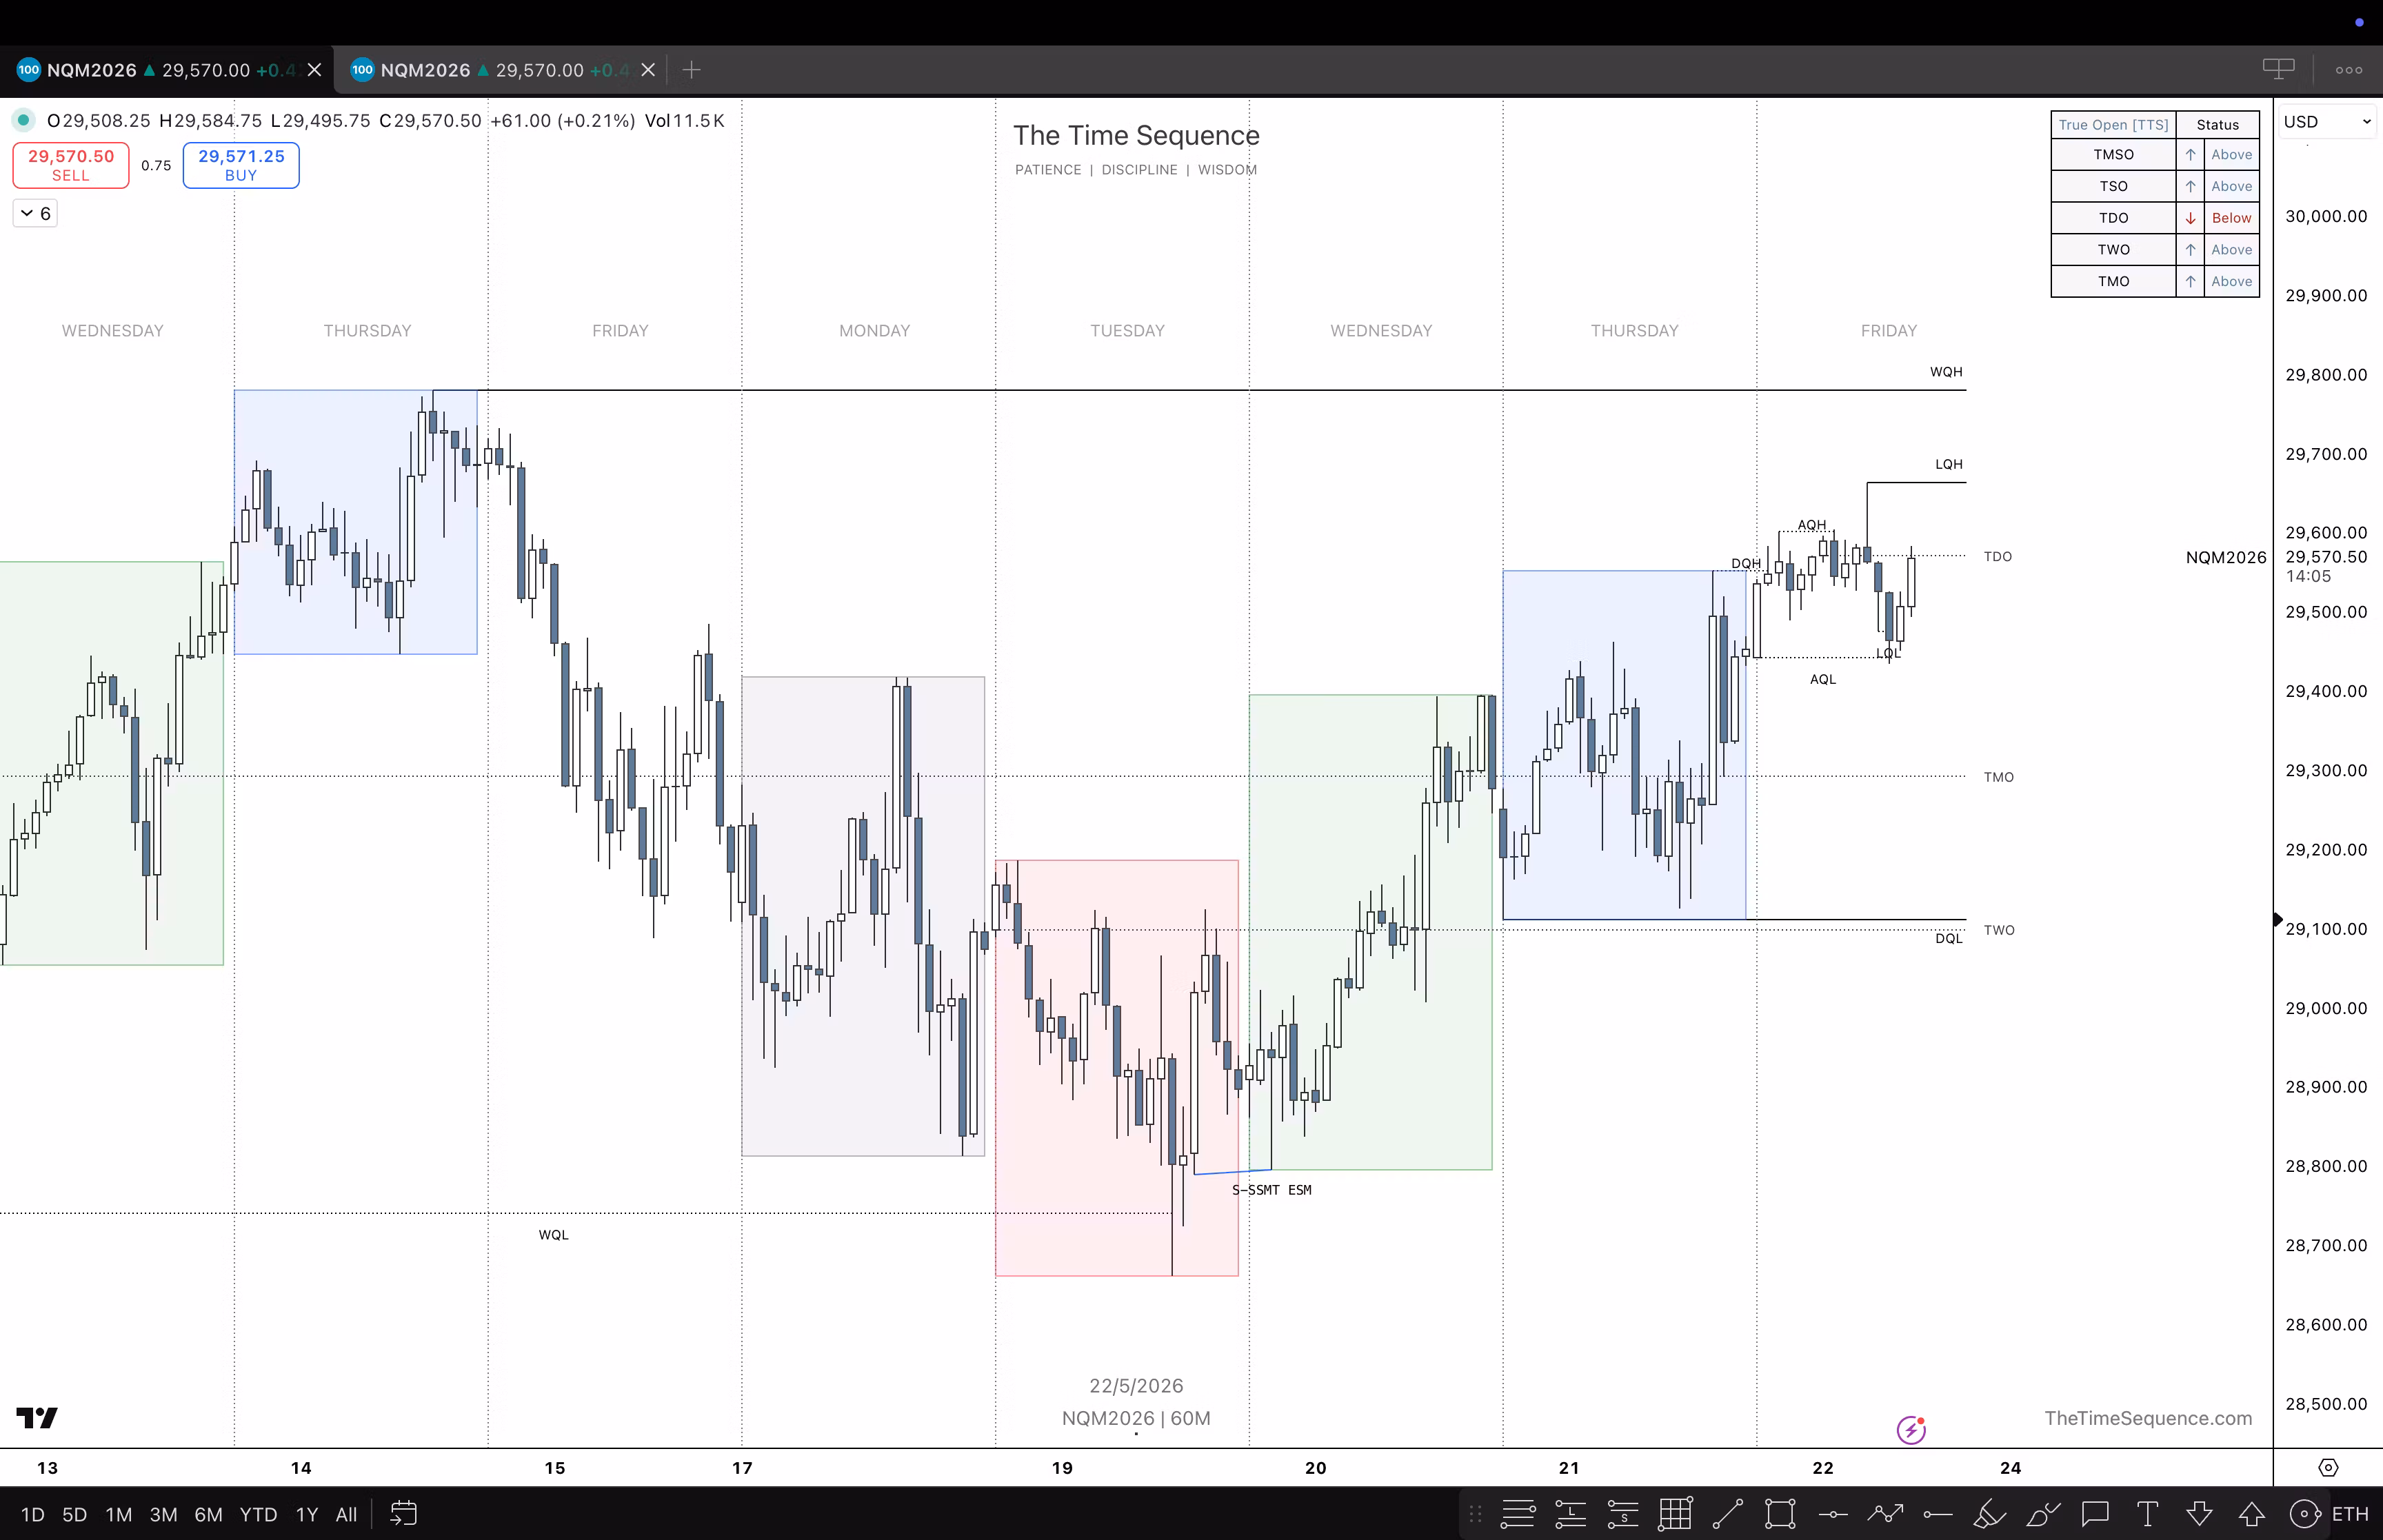This screenshot has width=2383, height=1540.
Task: Set the range to 1Y
Action: point(306,1514)
